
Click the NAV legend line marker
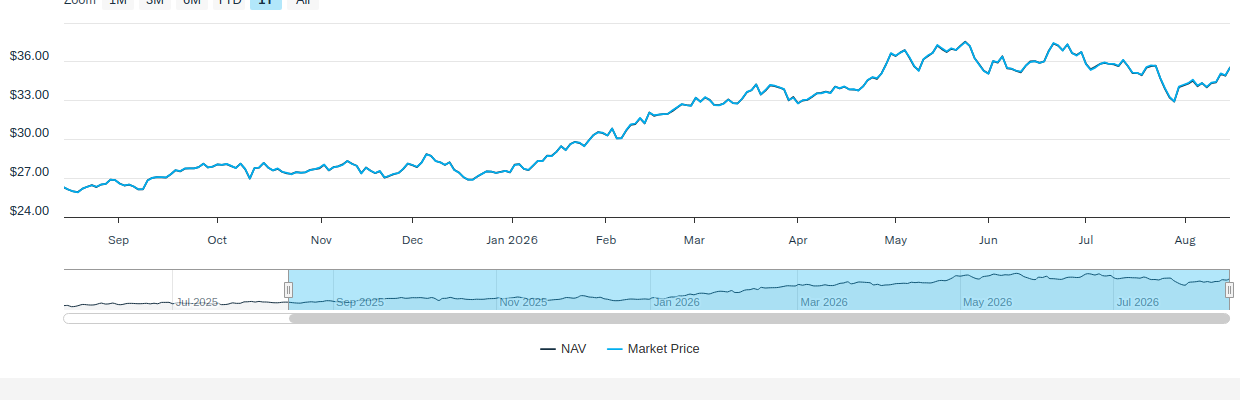[x=548, y=349]
